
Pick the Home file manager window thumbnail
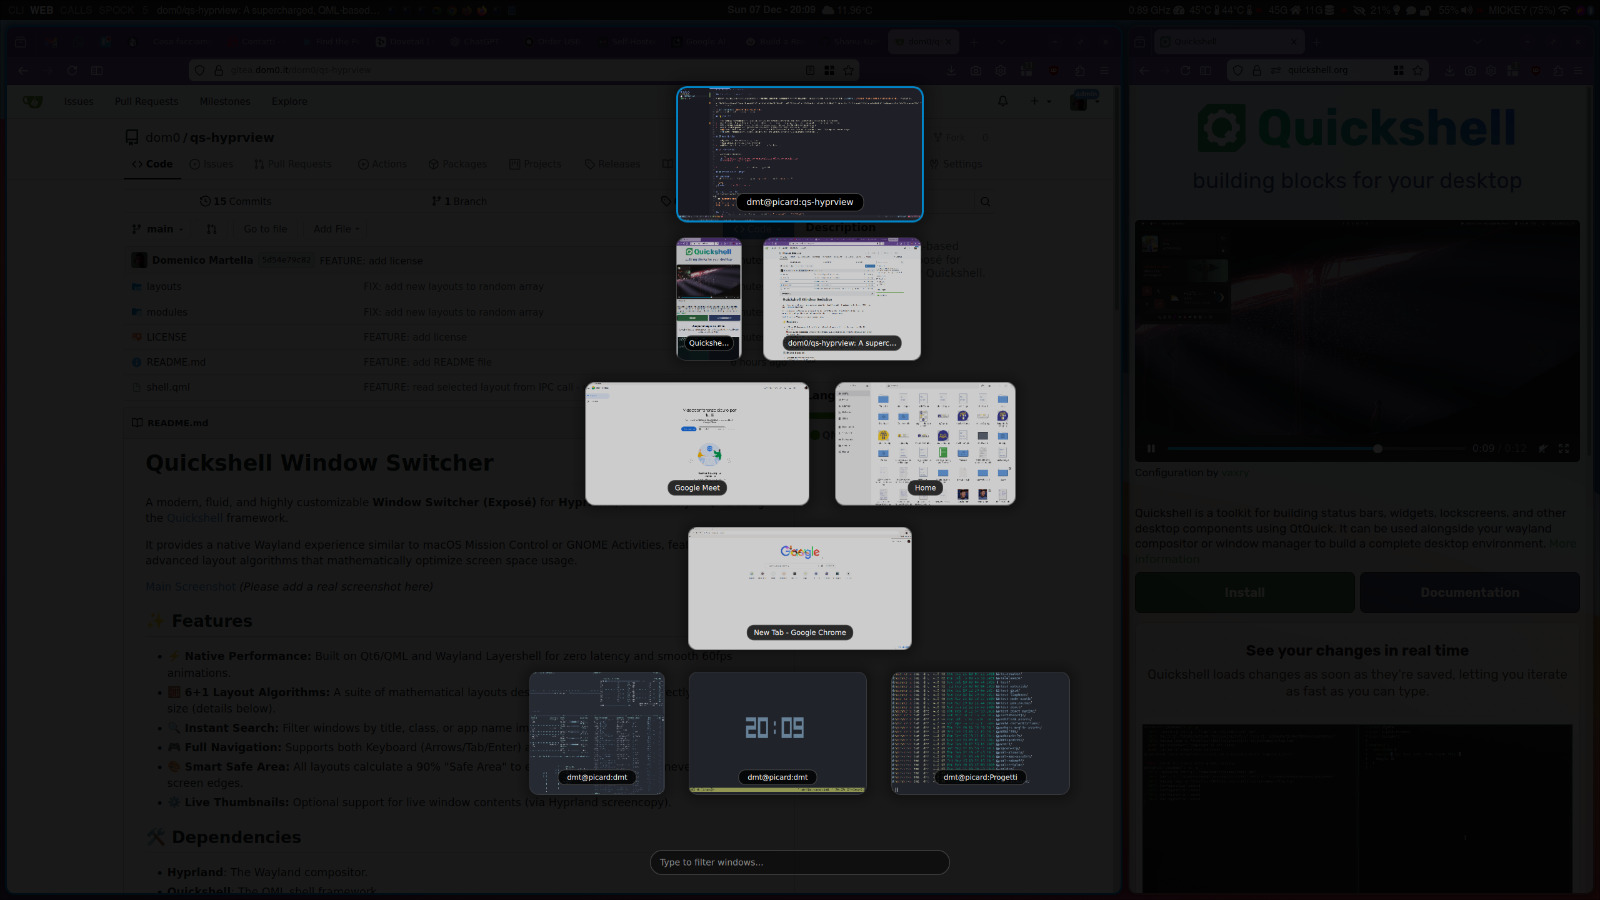(925, 444)
